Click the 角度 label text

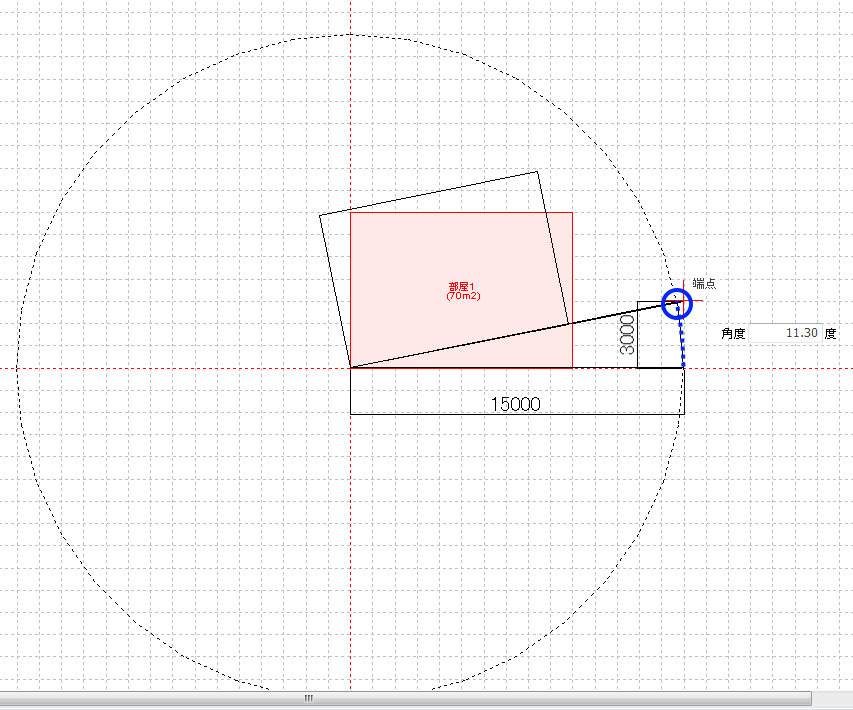tap(733, 333)
